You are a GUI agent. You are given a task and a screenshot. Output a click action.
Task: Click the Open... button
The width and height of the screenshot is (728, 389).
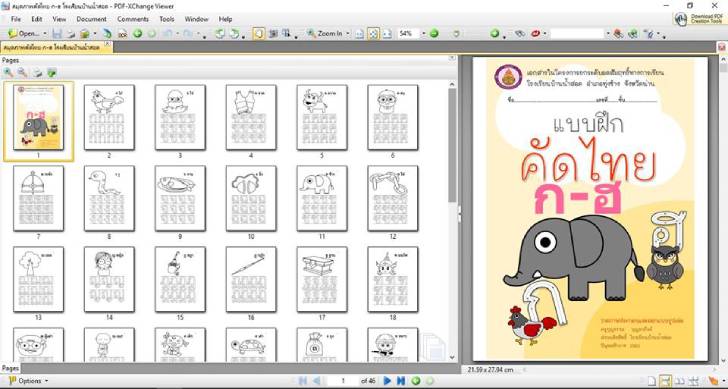(24, 33)
